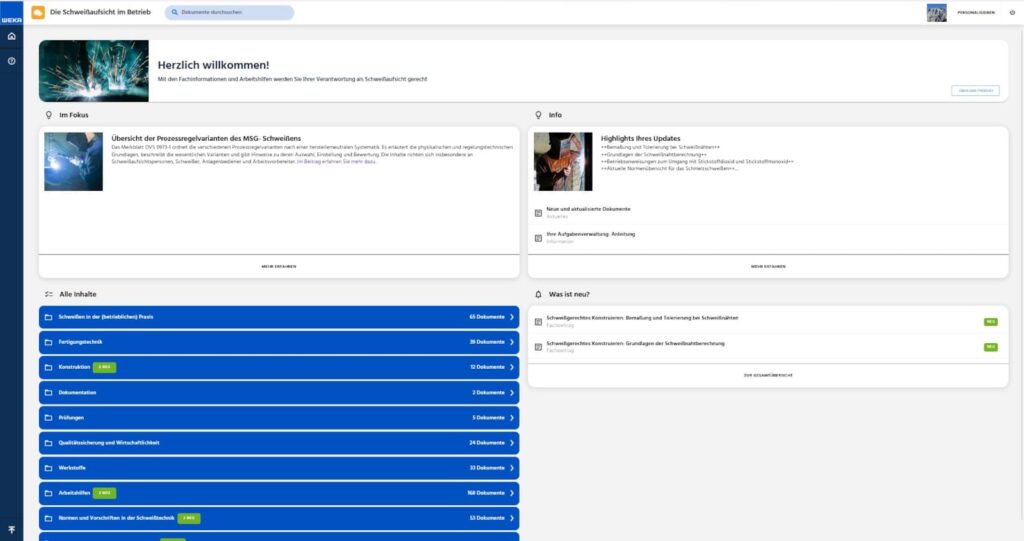Open the user profile avatar image
This screenshot has height=541, width=1024.
pos(936,12)
